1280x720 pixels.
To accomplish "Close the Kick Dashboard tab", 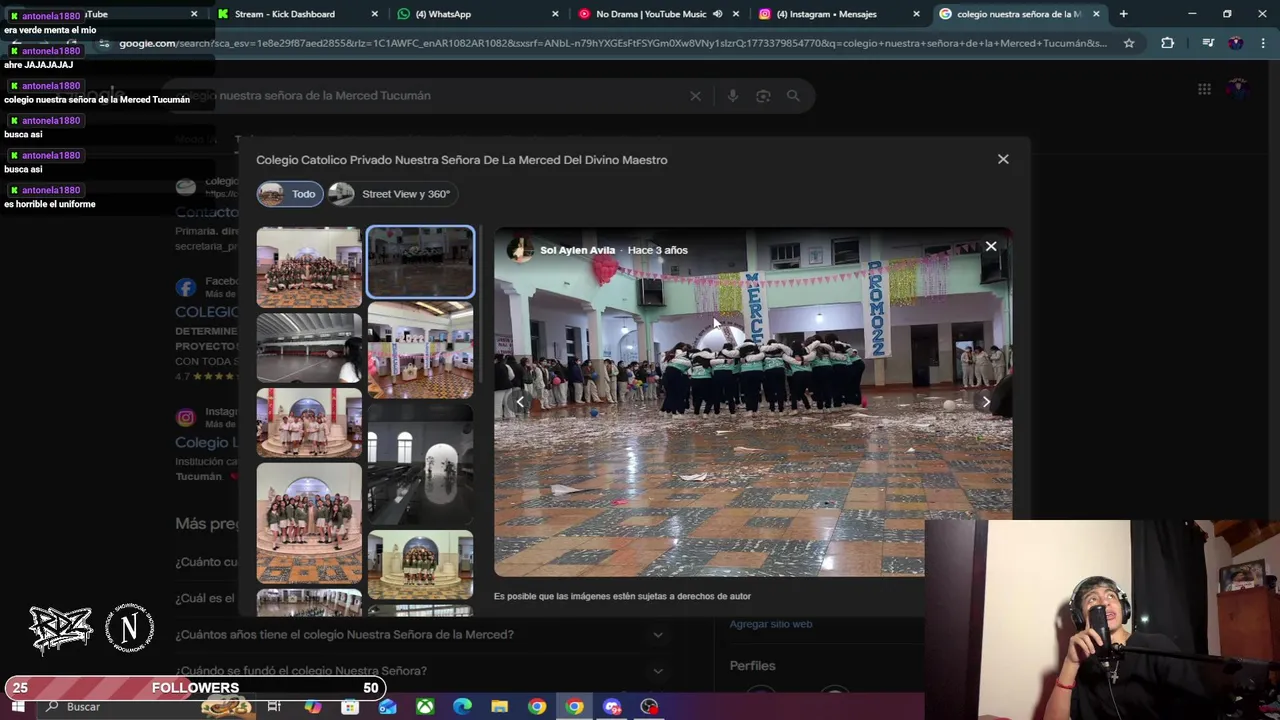I will (x=375, y=14).
